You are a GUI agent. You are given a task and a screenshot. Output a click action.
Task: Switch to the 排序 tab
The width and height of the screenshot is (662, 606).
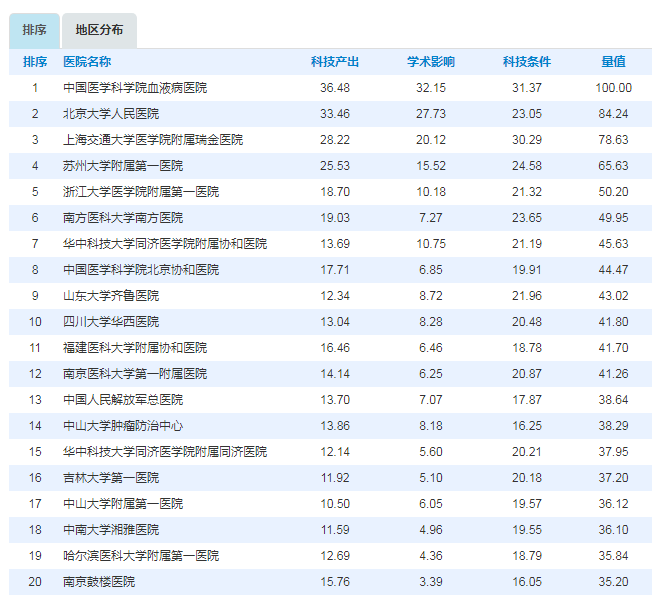click(34, 30)
